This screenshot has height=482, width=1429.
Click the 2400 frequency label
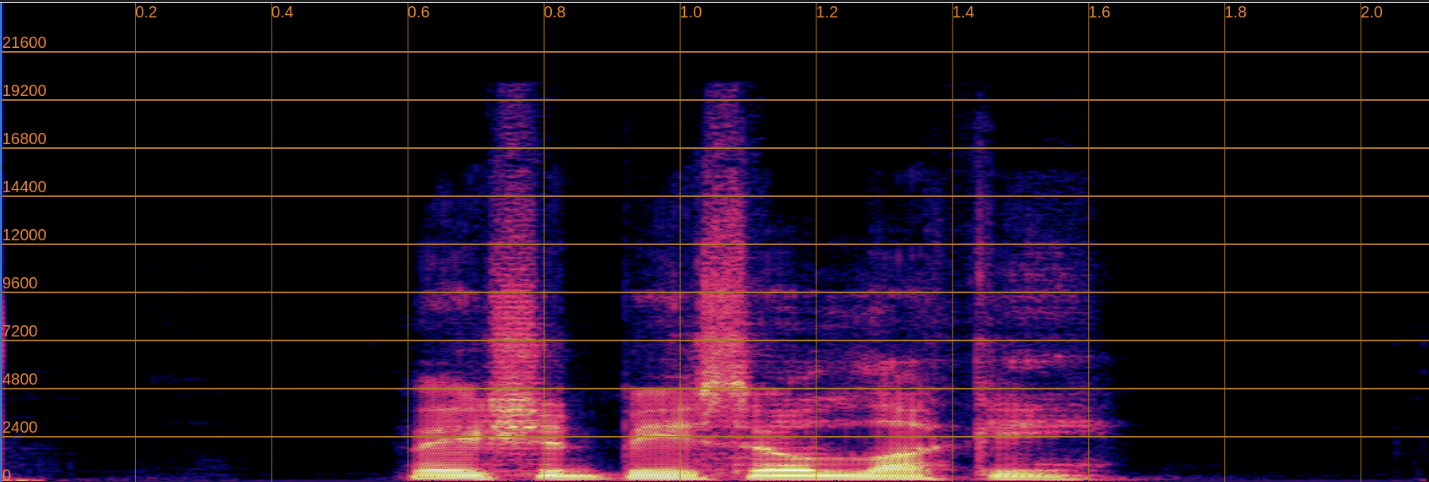pos(21,427)
